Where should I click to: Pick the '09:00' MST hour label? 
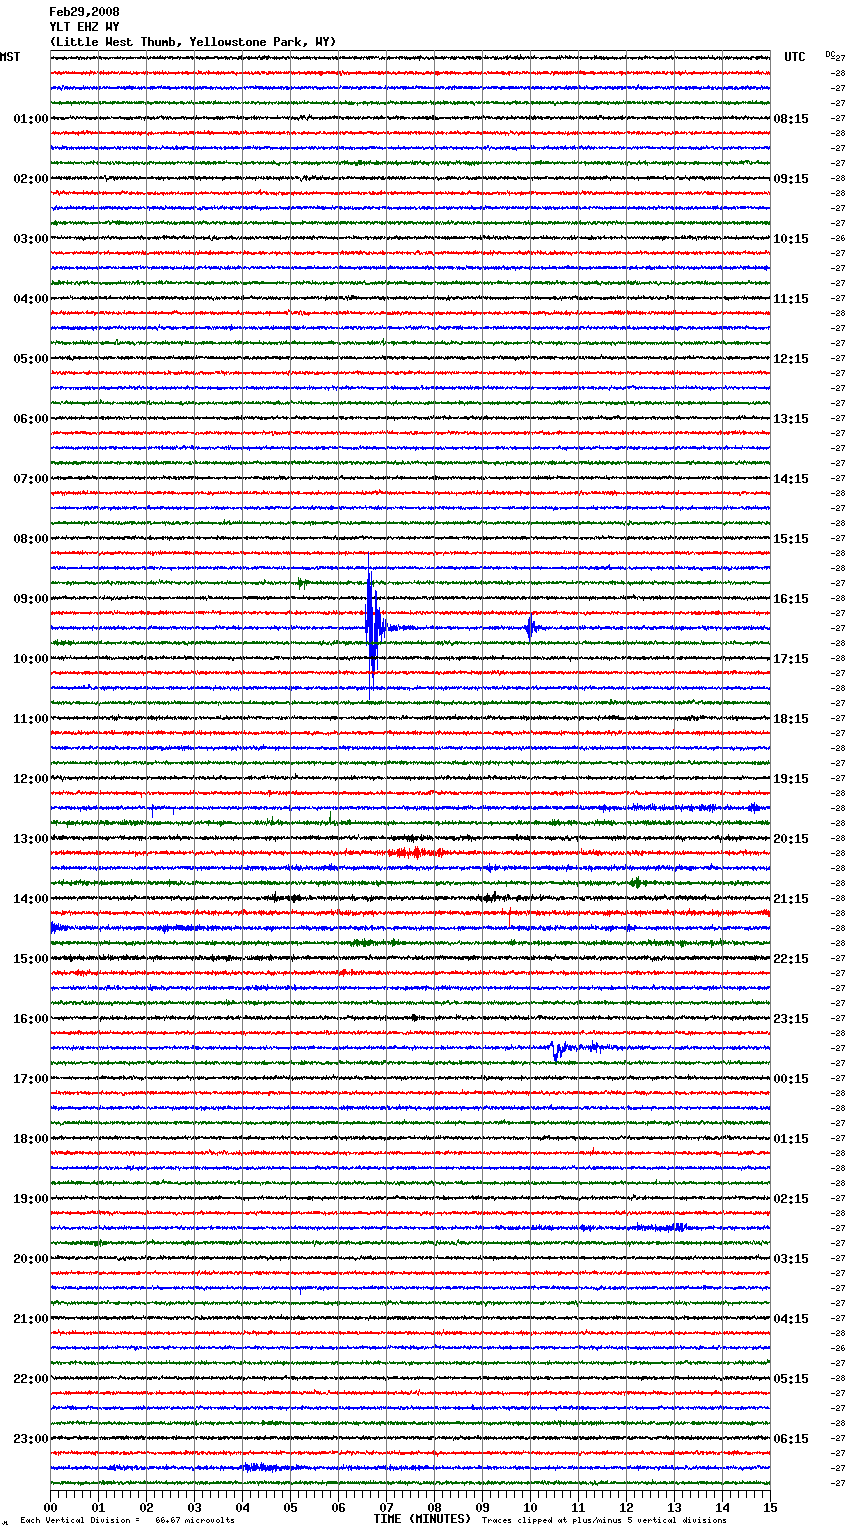31,599
